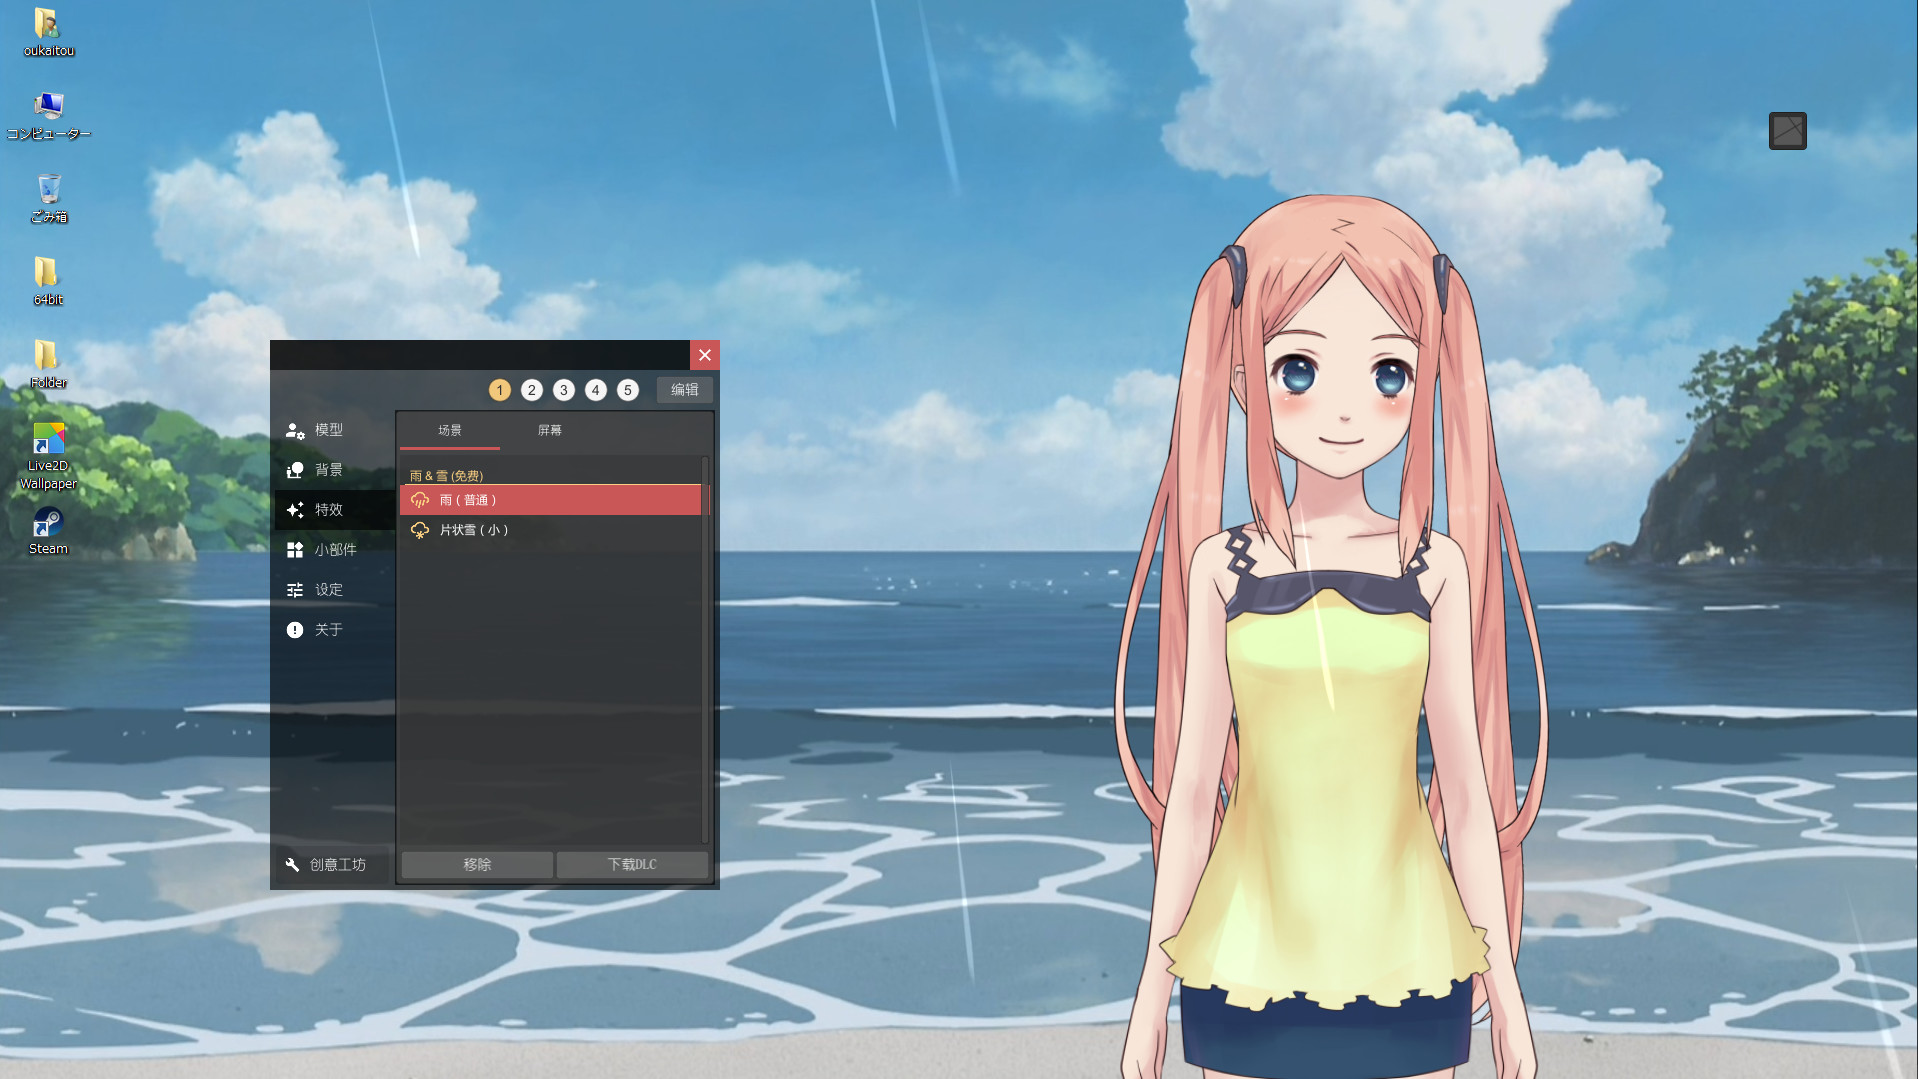Click the 编辑 button

coord(684,390)
